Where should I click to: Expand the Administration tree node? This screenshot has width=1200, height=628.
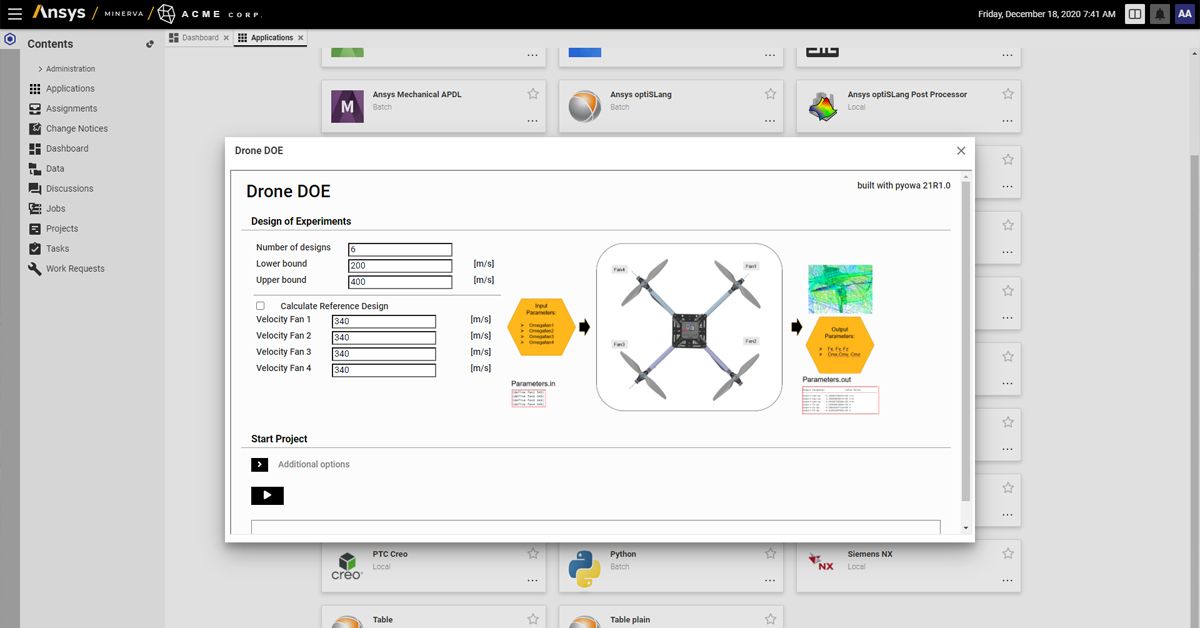pos(40,69)
